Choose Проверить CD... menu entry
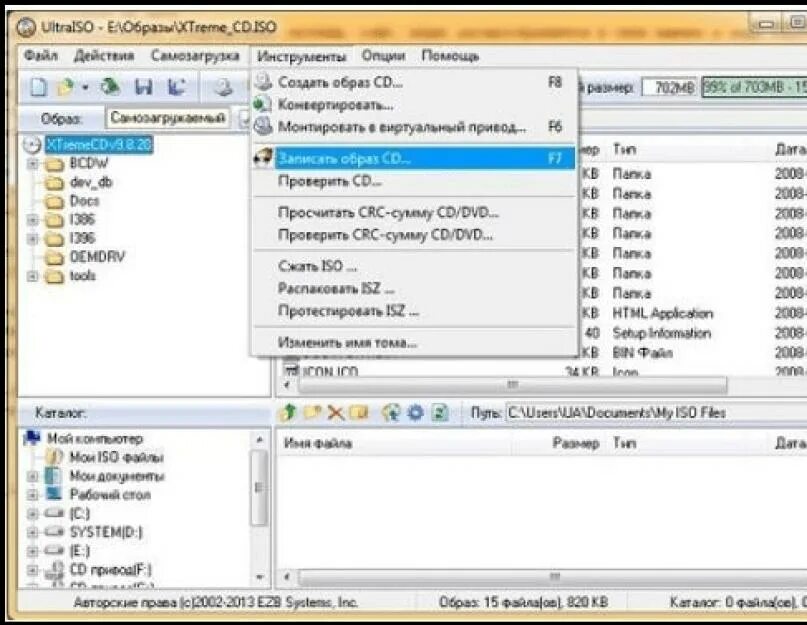This screenshot has width=807, height=625. pyautogui.click(x=415, y=181)
